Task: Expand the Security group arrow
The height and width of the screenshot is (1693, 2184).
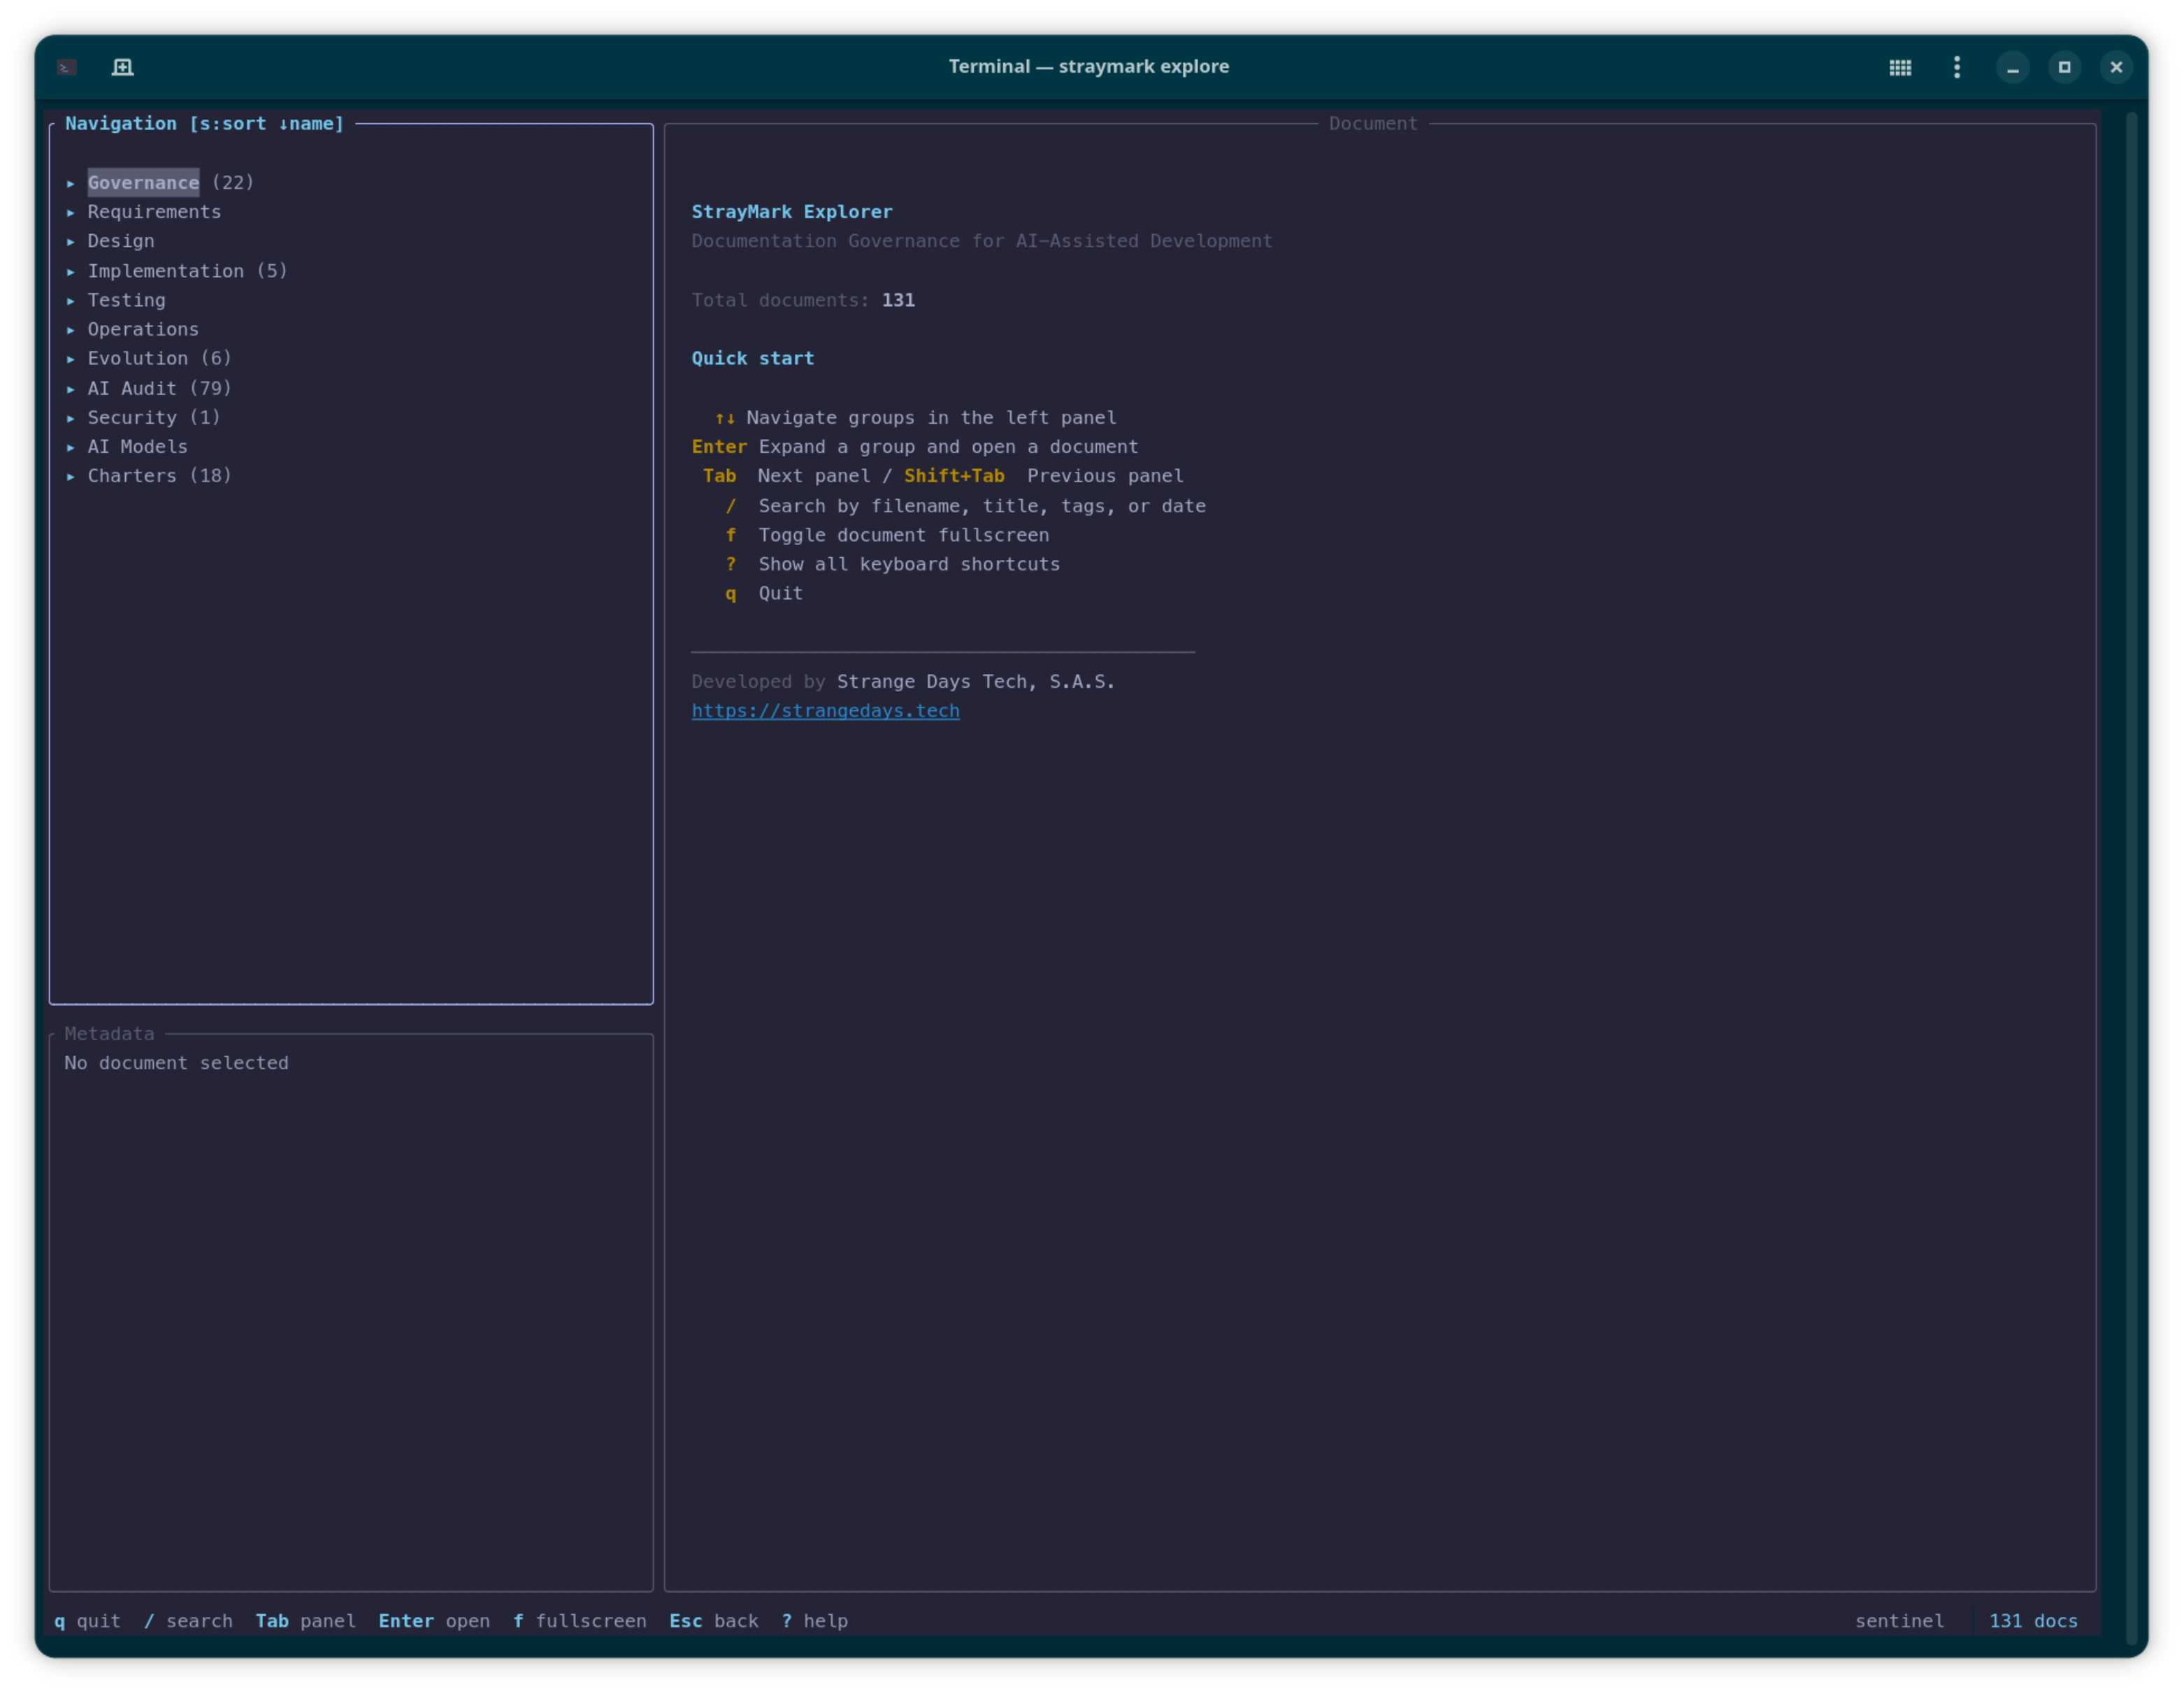Action: click(71, 417)
